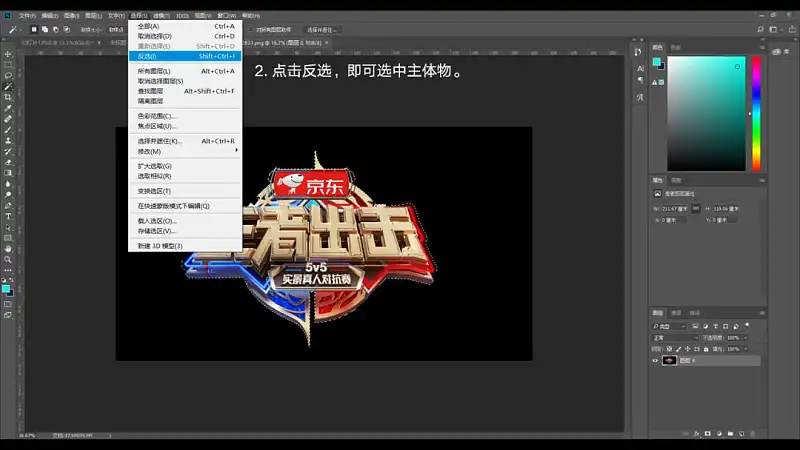The height and width of the screenshot is (450, 800).
Task: Select the Pen tool
Action: tap(8, 206)
